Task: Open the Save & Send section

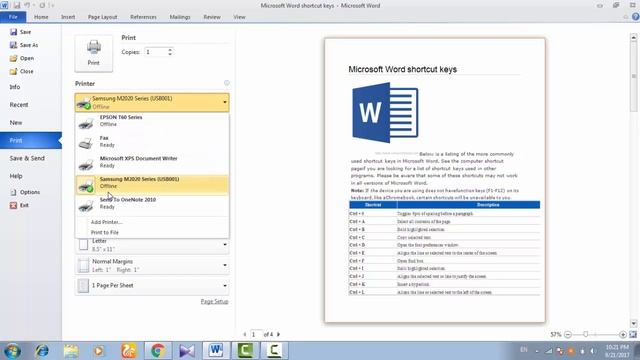Action: coord(31,158)
